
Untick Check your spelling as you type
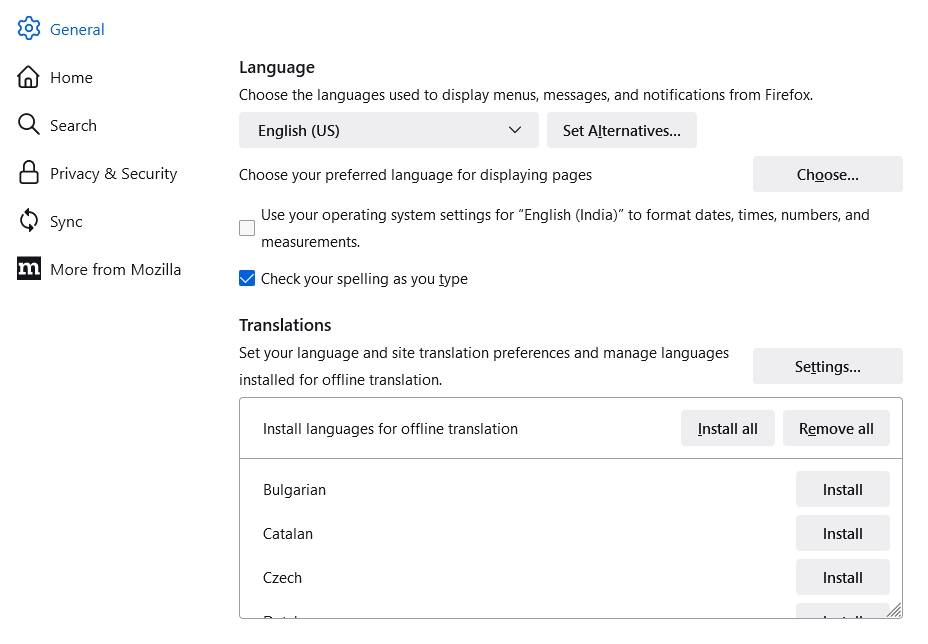pos(247,278)
